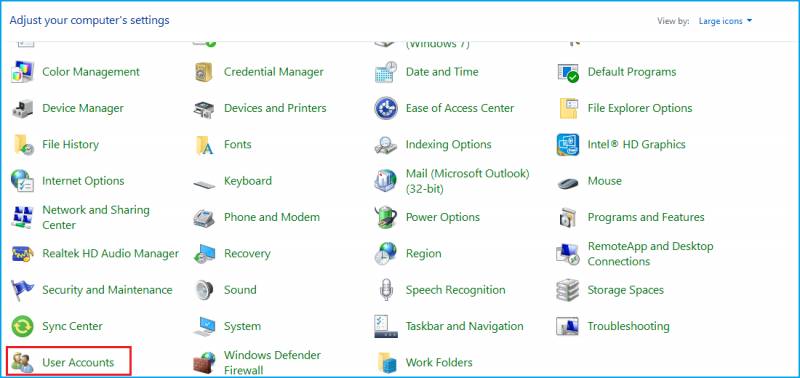Open the Network and Sharing Center link
This screenshot has width=800, height=378.
click(96, 217)
